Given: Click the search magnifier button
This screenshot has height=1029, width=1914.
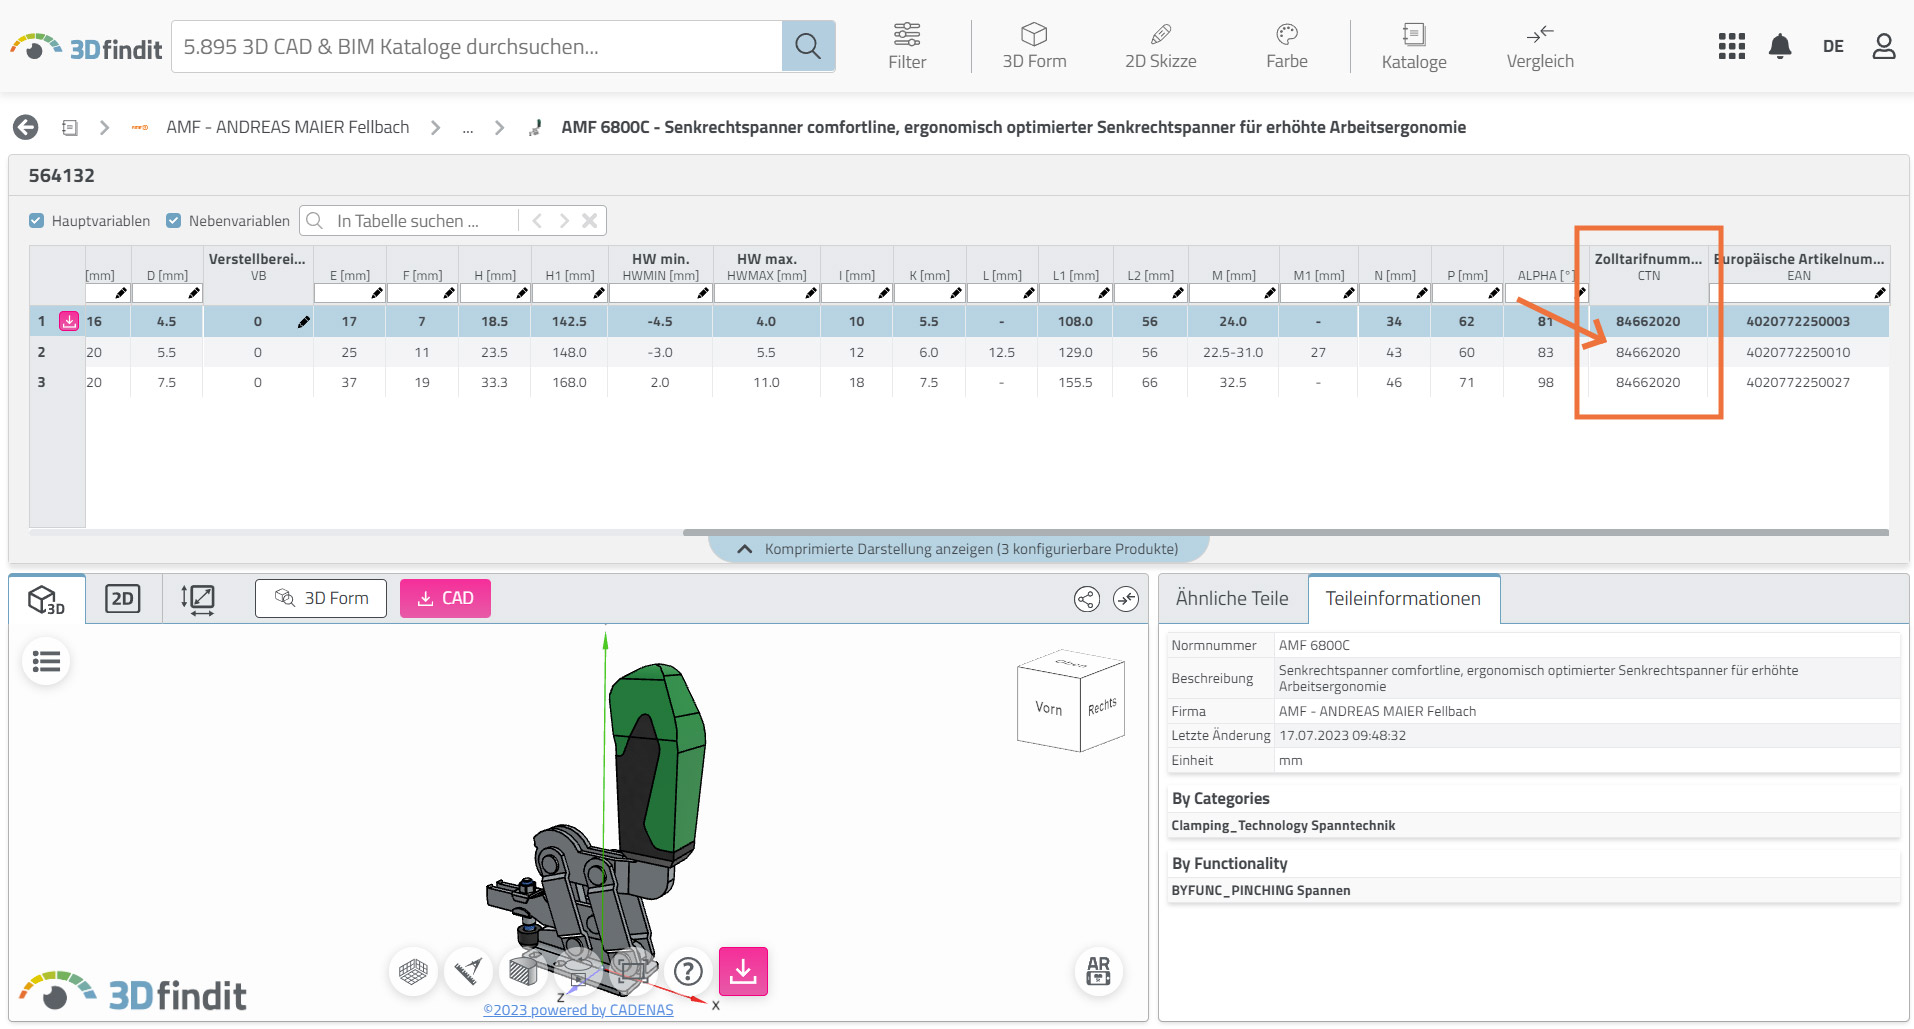Looking at the screenshot, I should point(808,46).
